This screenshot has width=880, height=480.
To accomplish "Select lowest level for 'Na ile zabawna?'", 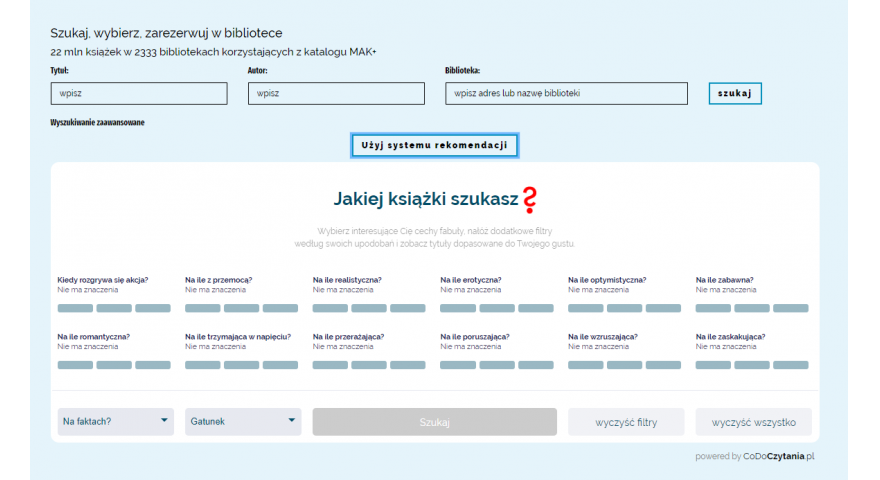I will click(713, 308).
